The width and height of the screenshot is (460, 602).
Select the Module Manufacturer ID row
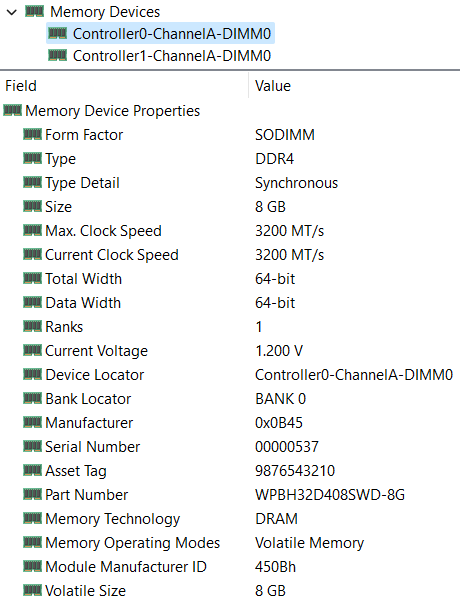point(230,567)
